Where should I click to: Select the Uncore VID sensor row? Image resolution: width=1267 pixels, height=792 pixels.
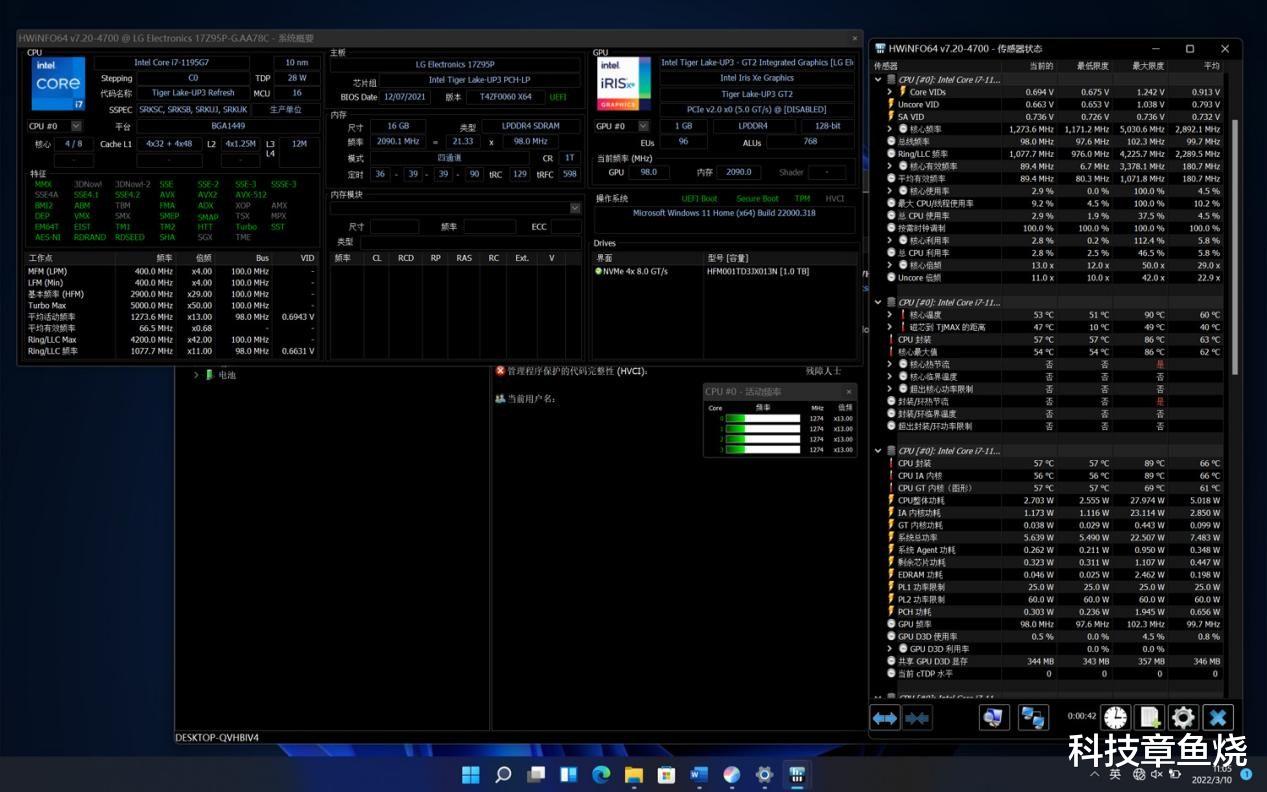(x=918, y=104)
